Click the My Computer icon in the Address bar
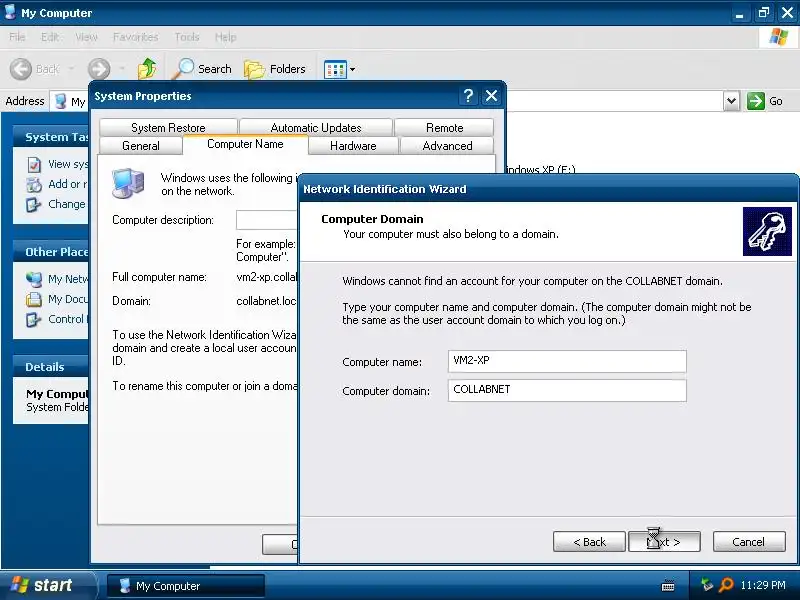This screenshot has width=800, height=600. pos(61,101)
